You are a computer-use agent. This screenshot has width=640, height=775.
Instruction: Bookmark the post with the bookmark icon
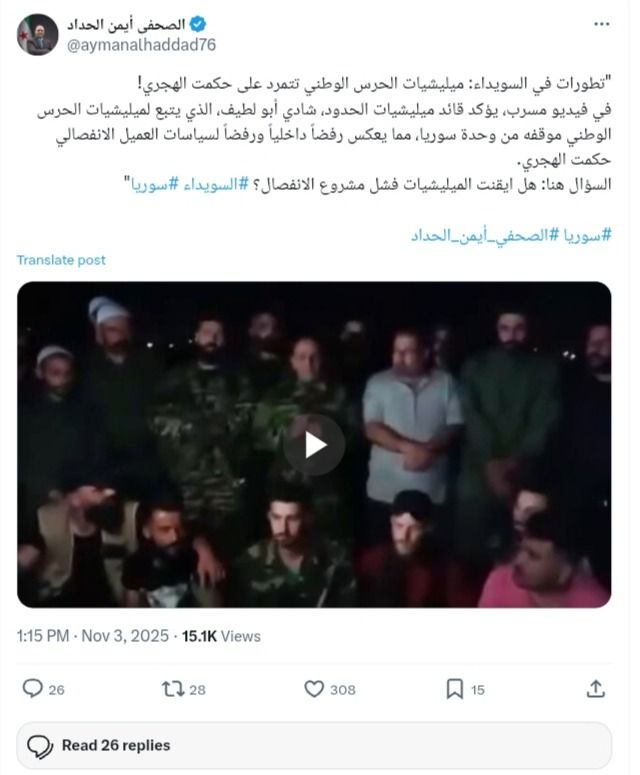(x=455, y=689)
